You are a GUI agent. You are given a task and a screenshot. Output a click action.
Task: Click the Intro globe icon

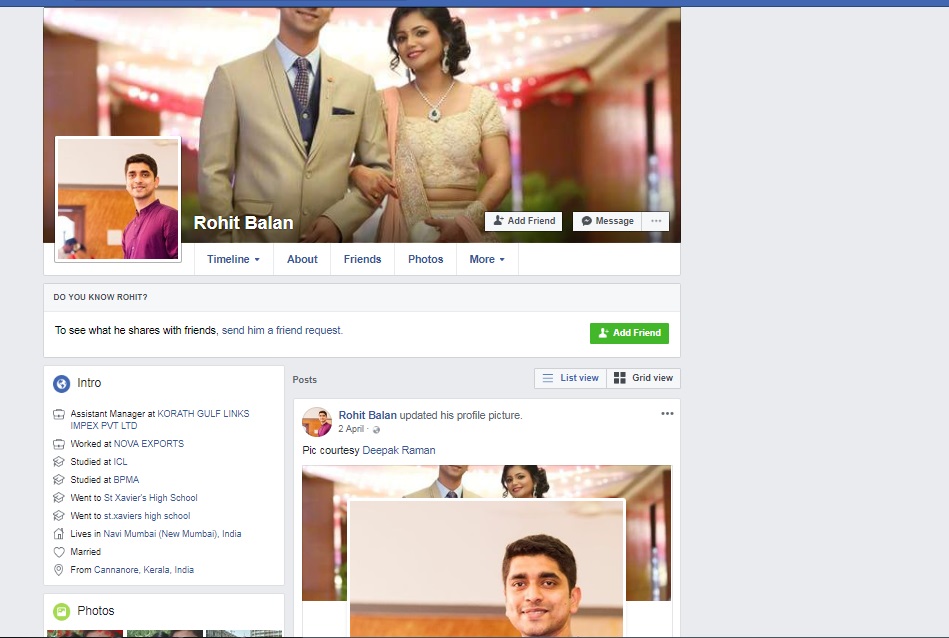(x=62, y=383)
